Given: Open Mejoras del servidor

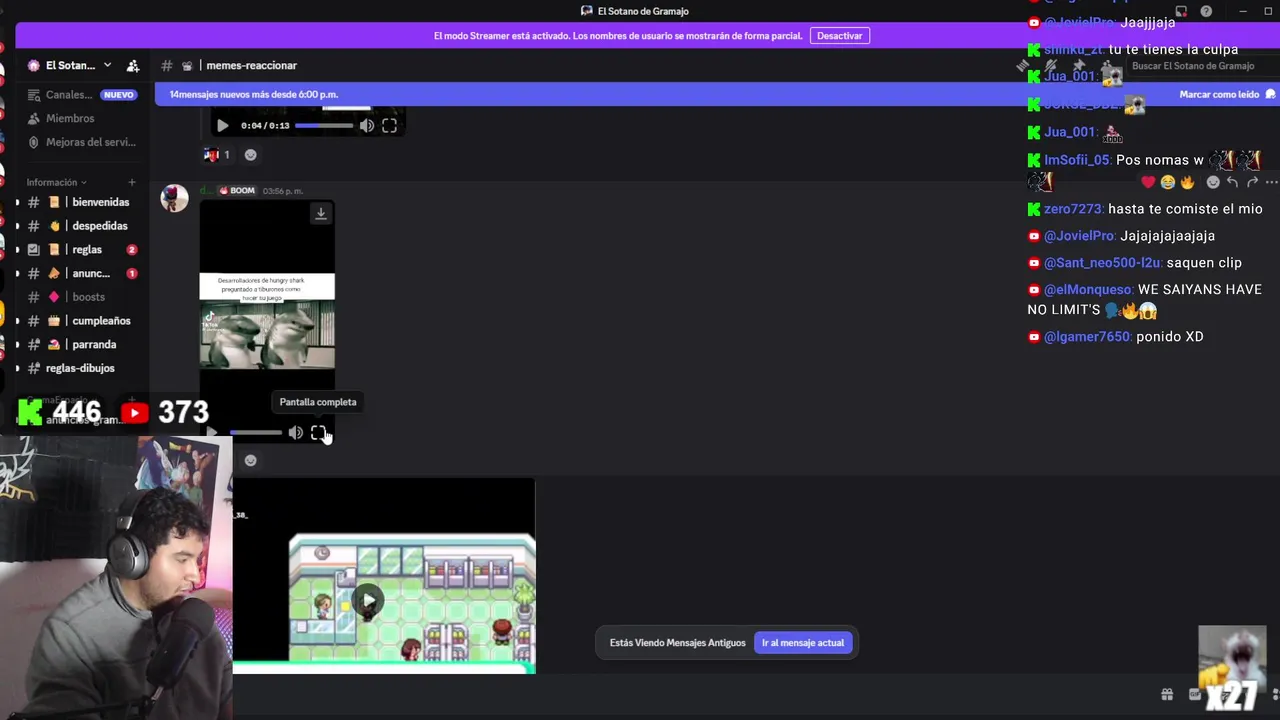Looking at the screenshot, I should (x=82, y=142).
